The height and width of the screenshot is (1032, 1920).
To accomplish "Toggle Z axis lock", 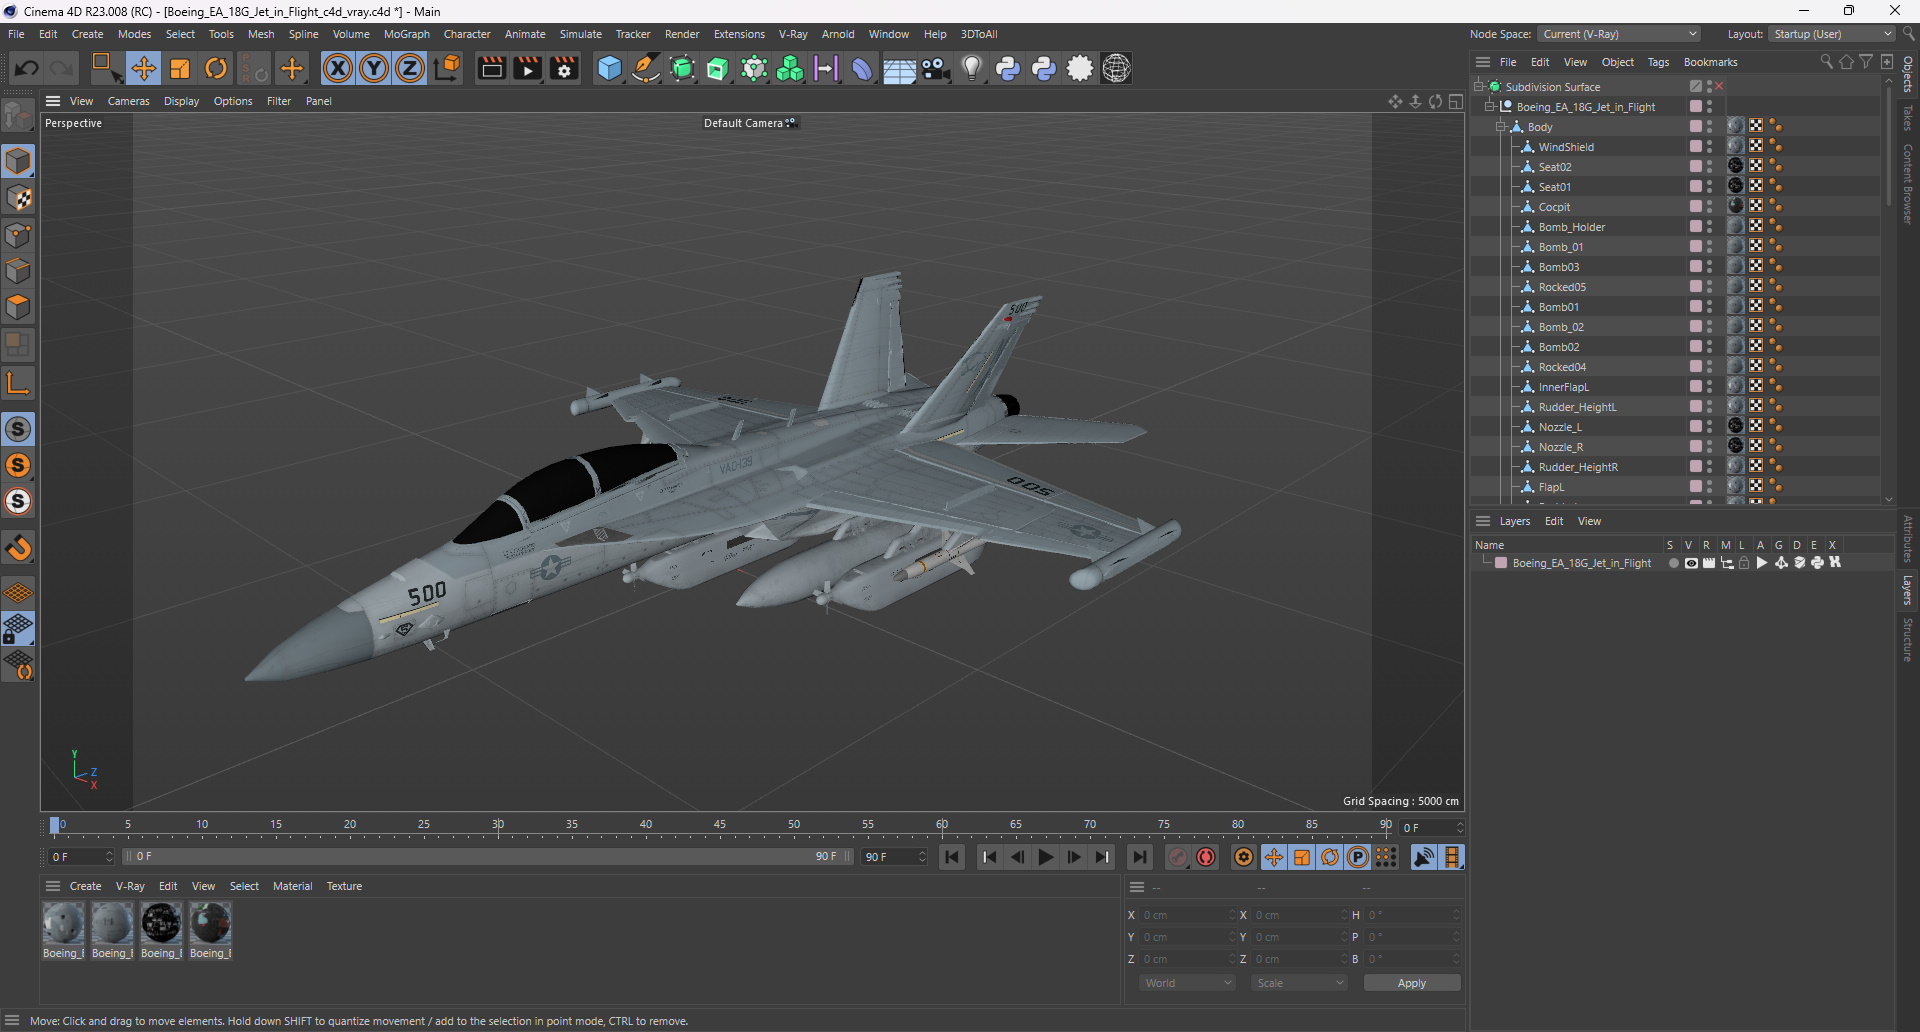I will click(410, 68).
